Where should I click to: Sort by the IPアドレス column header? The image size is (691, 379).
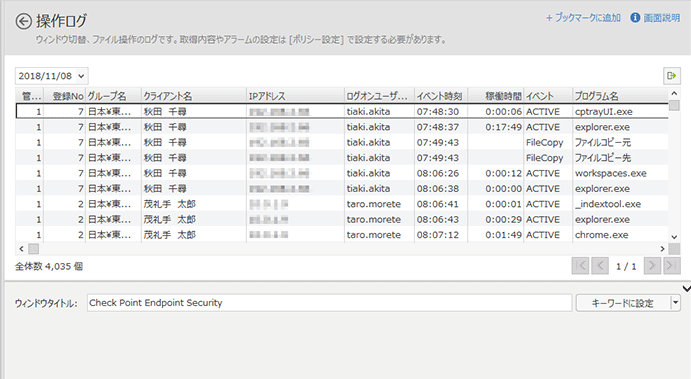coord(295,96)
